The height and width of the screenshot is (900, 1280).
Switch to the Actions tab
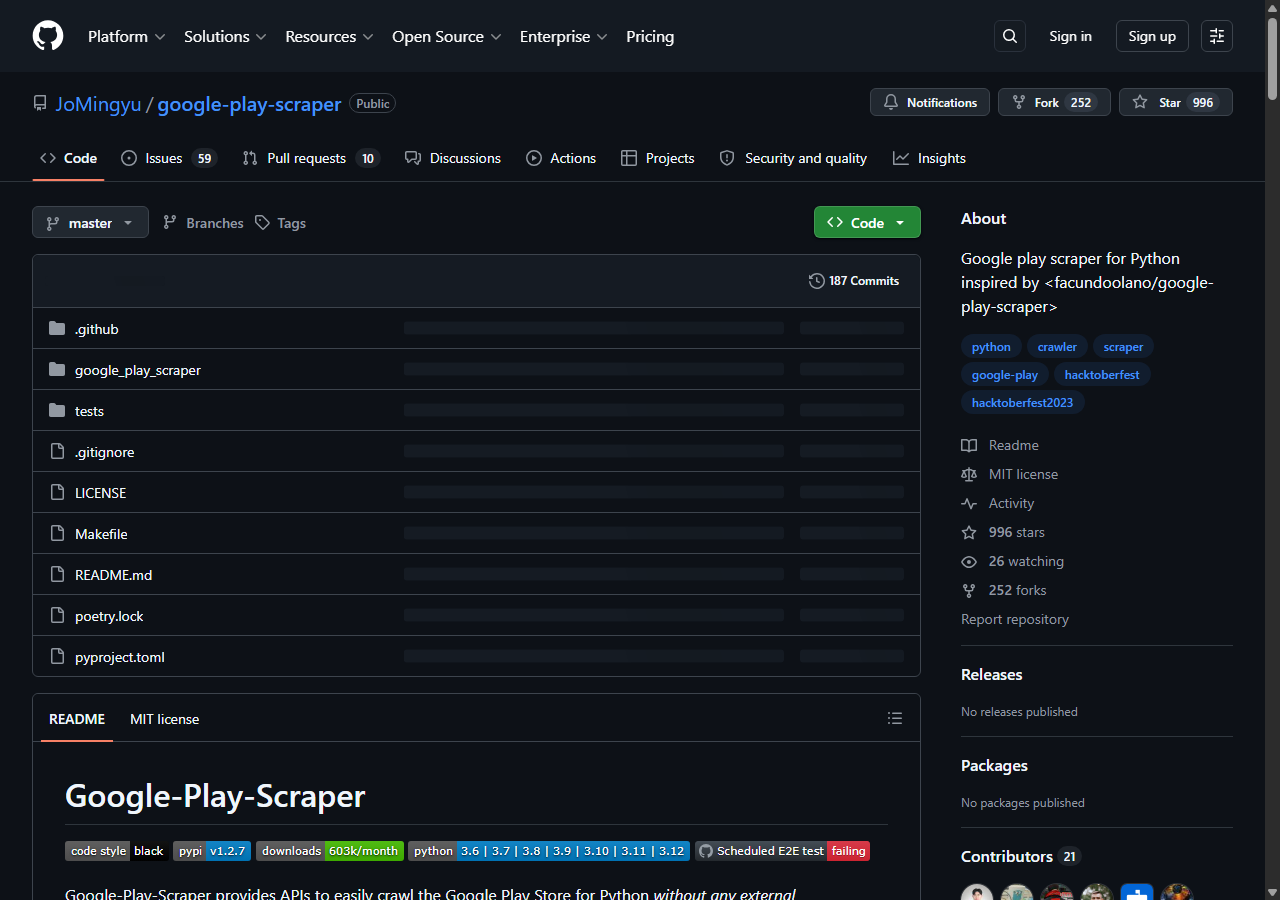click(x=561, y=158)
